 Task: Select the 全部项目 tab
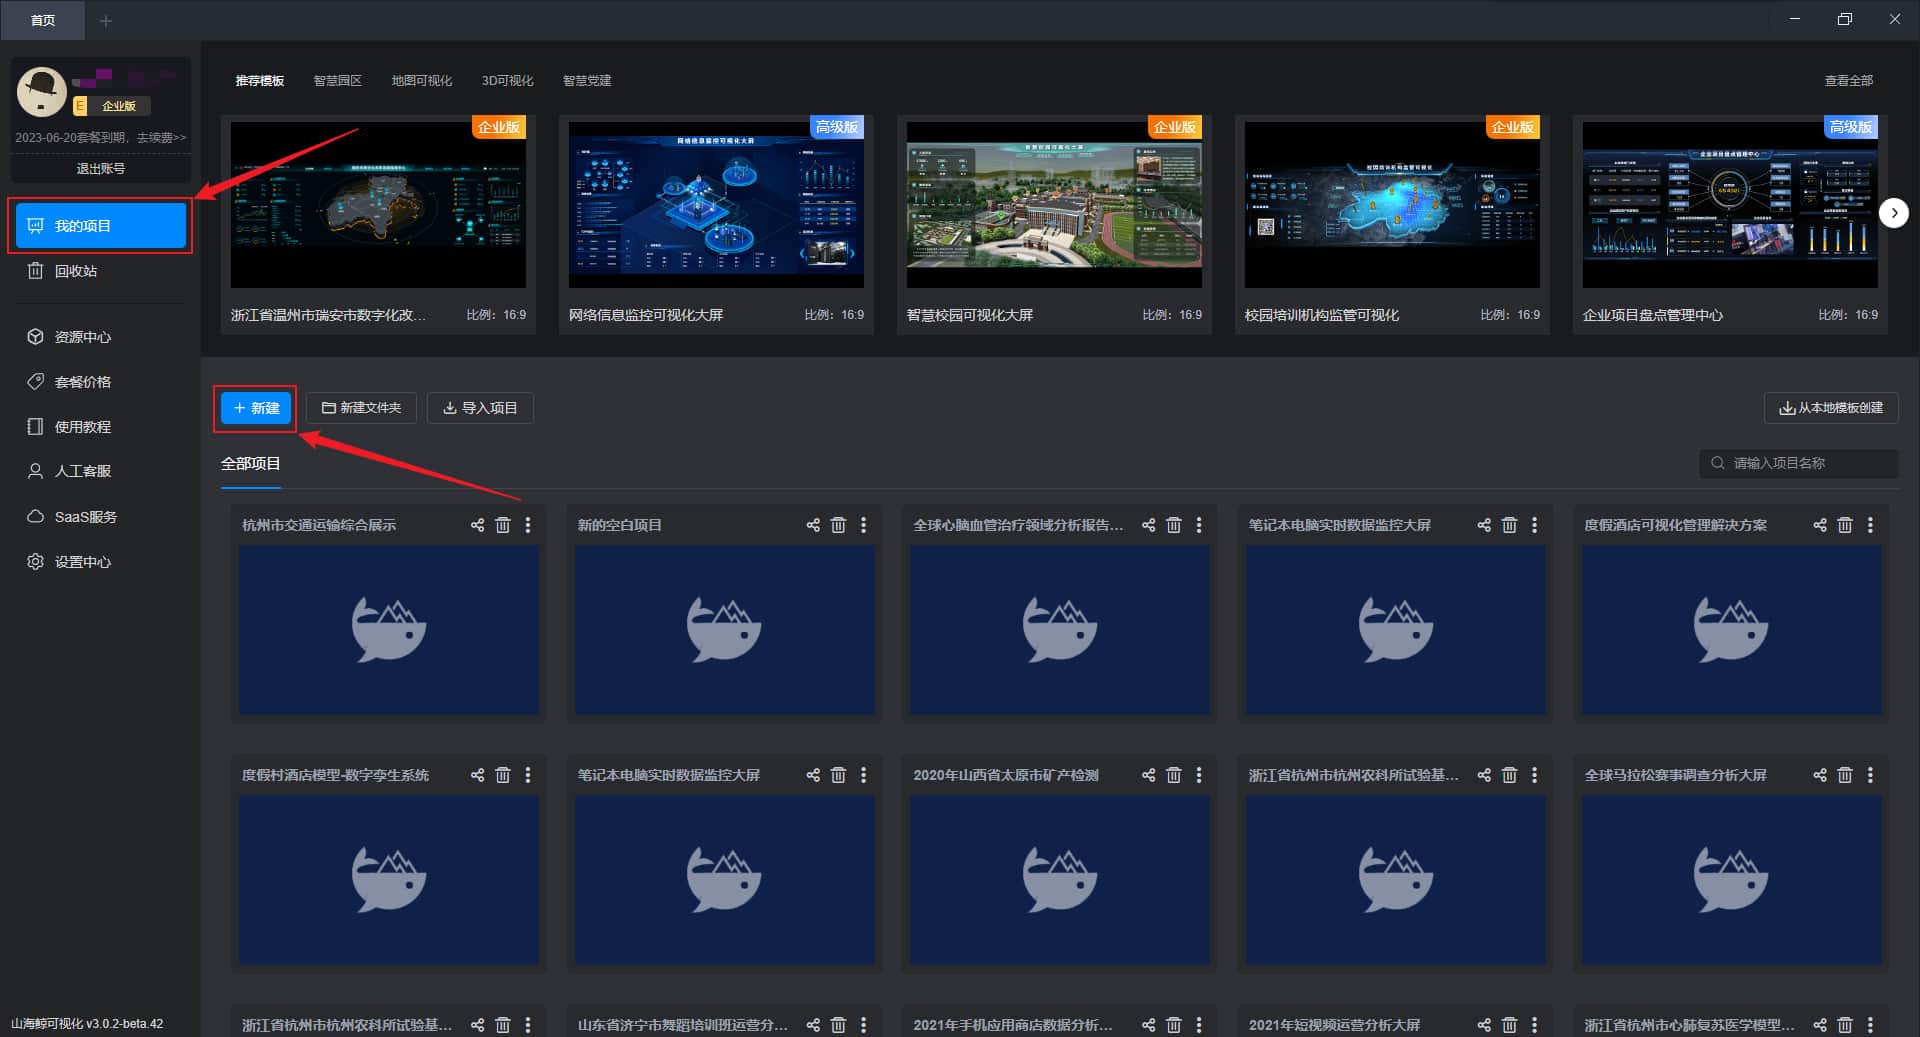click(251, 464)
